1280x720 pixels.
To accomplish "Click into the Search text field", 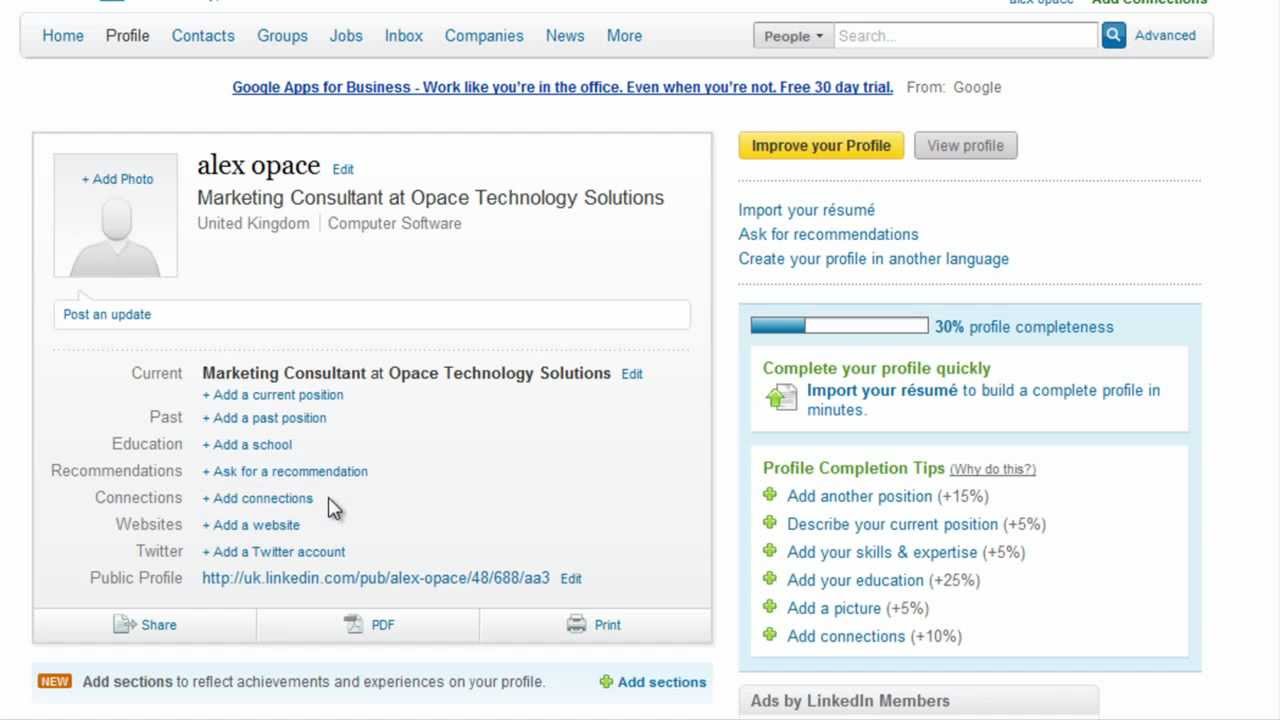I will tap(965, 36).
